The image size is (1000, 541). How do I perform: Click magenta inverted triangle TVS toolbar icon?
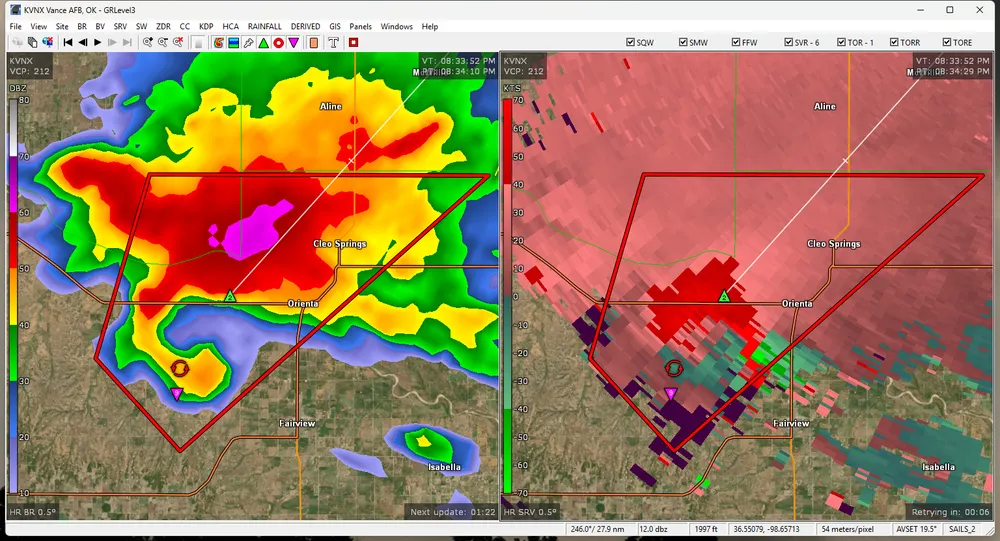293,43
